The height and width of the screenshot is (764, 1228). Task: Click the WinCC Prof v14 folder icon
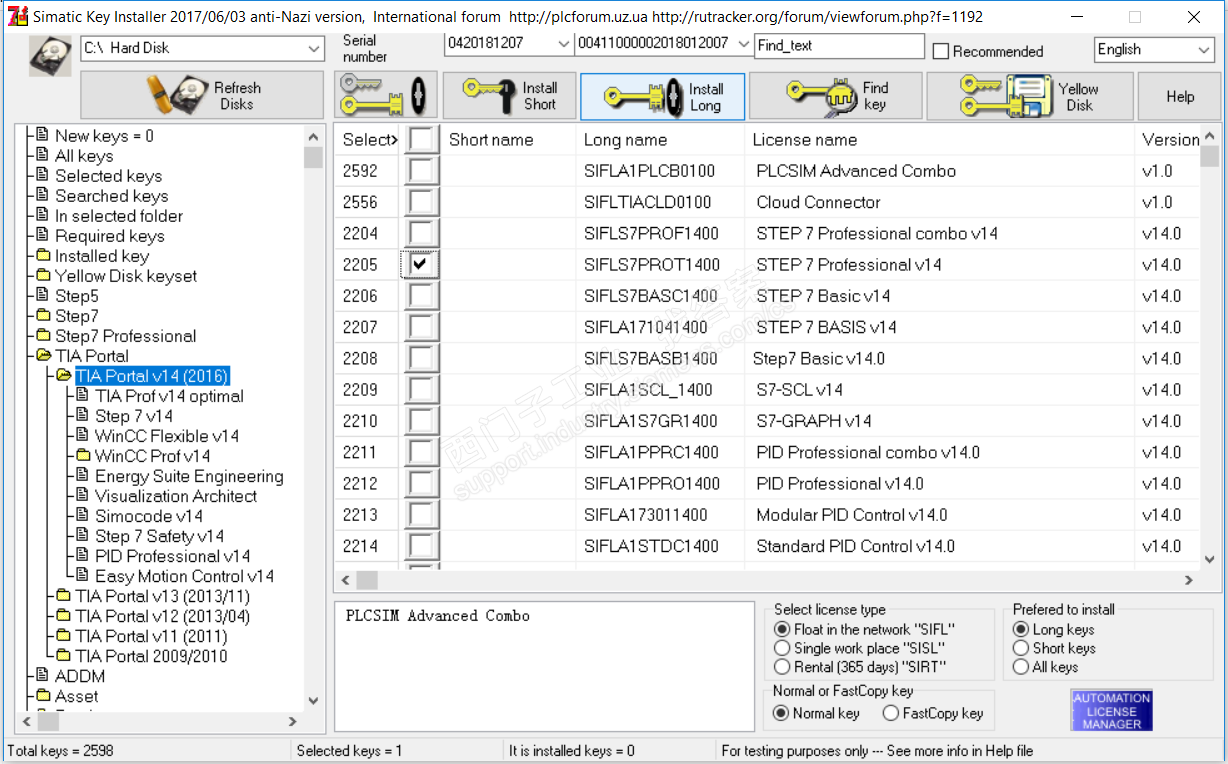[x=84, y=456]
